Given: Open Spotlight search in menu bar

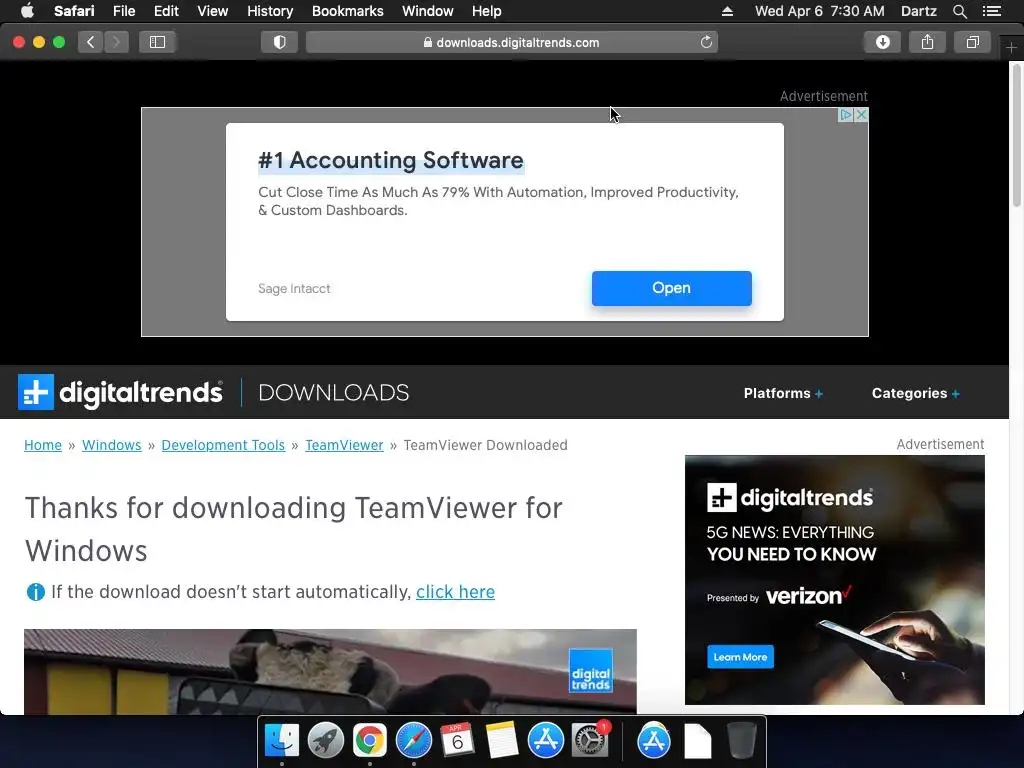Looking at the screenshot, I should click(x=959, y=11).
